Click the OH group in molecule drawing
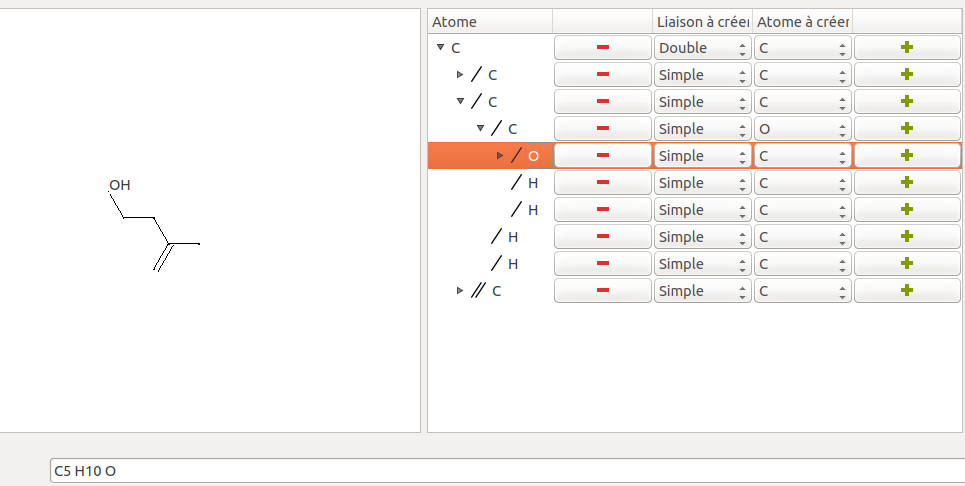Screen dimensions: 965x486 [120, 185]
